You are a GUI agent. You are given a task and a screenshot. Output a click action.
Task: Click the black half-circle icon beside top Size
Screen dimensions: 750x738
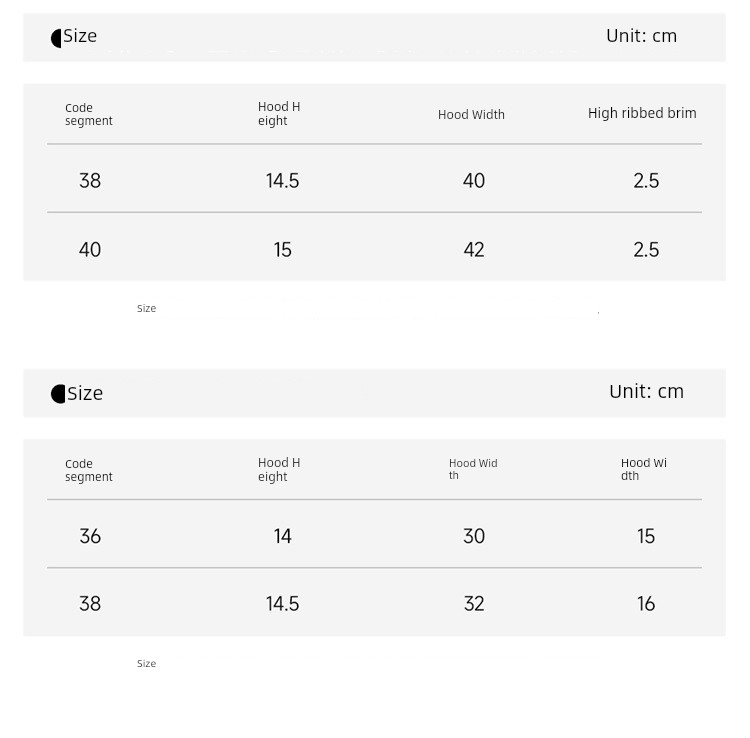coord(56,38)
